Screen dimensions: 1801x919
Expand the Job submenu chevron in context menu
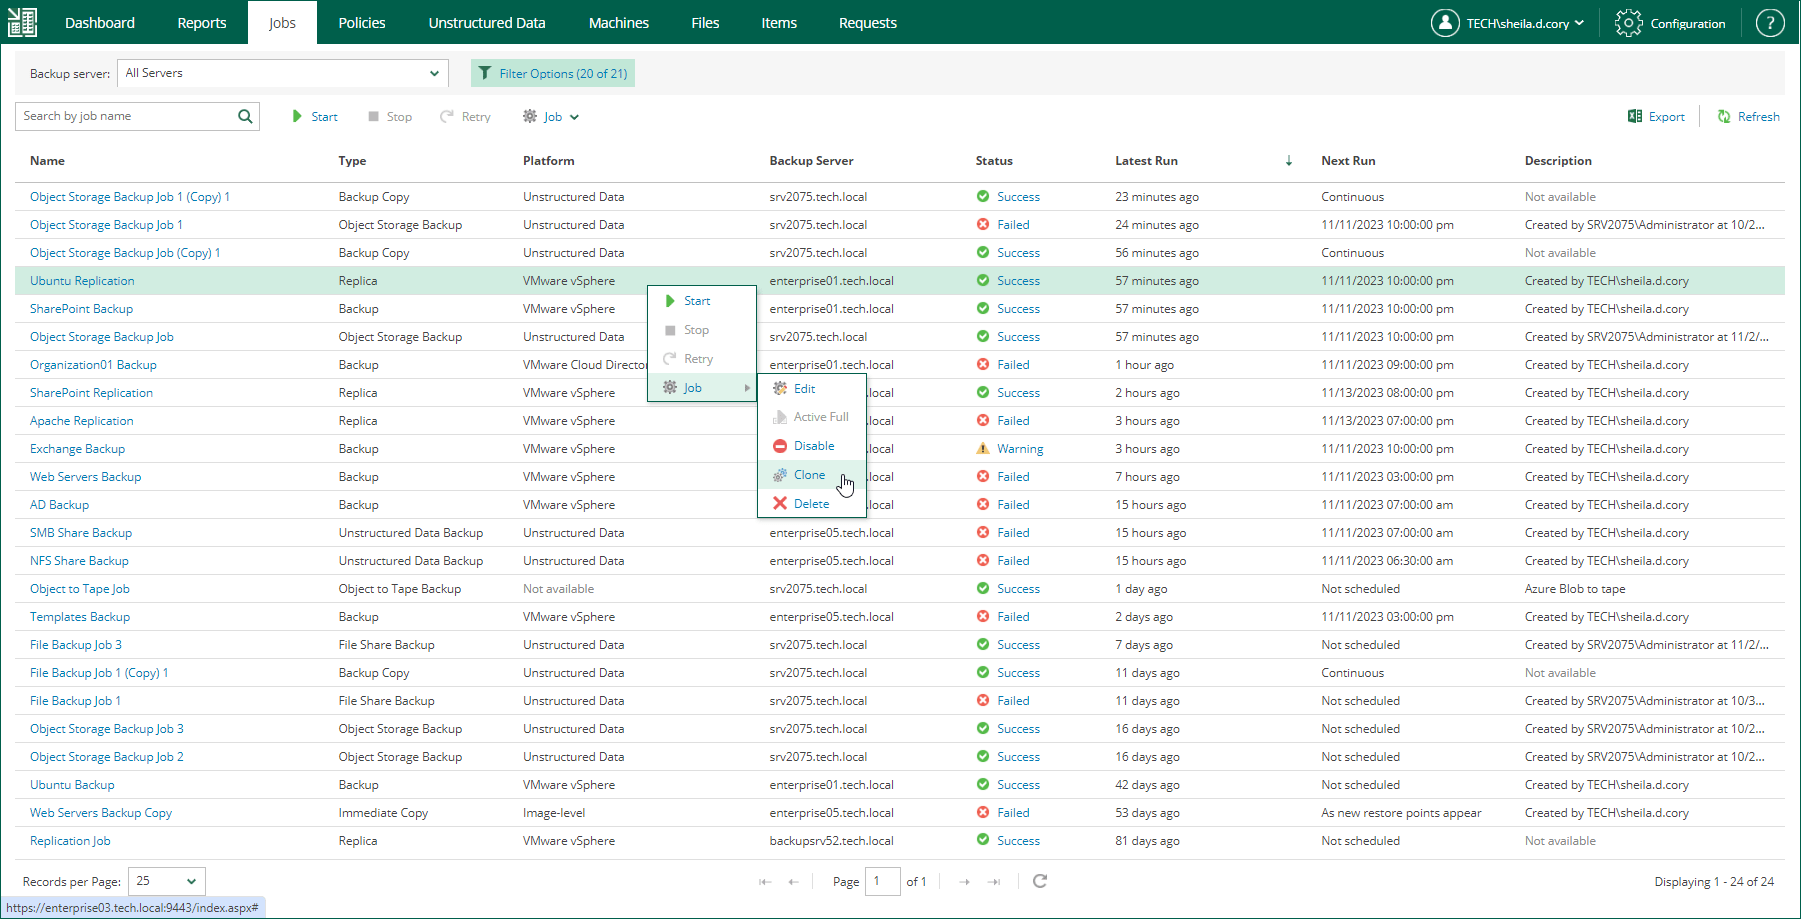coord(746,388)
